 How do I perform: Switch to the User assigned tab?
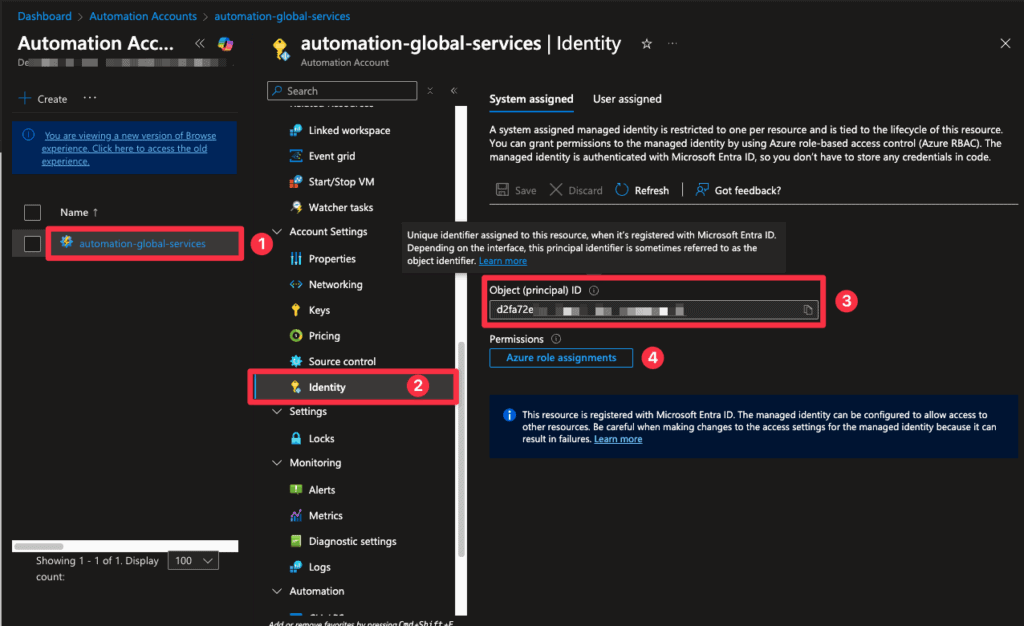click(627, 99)
